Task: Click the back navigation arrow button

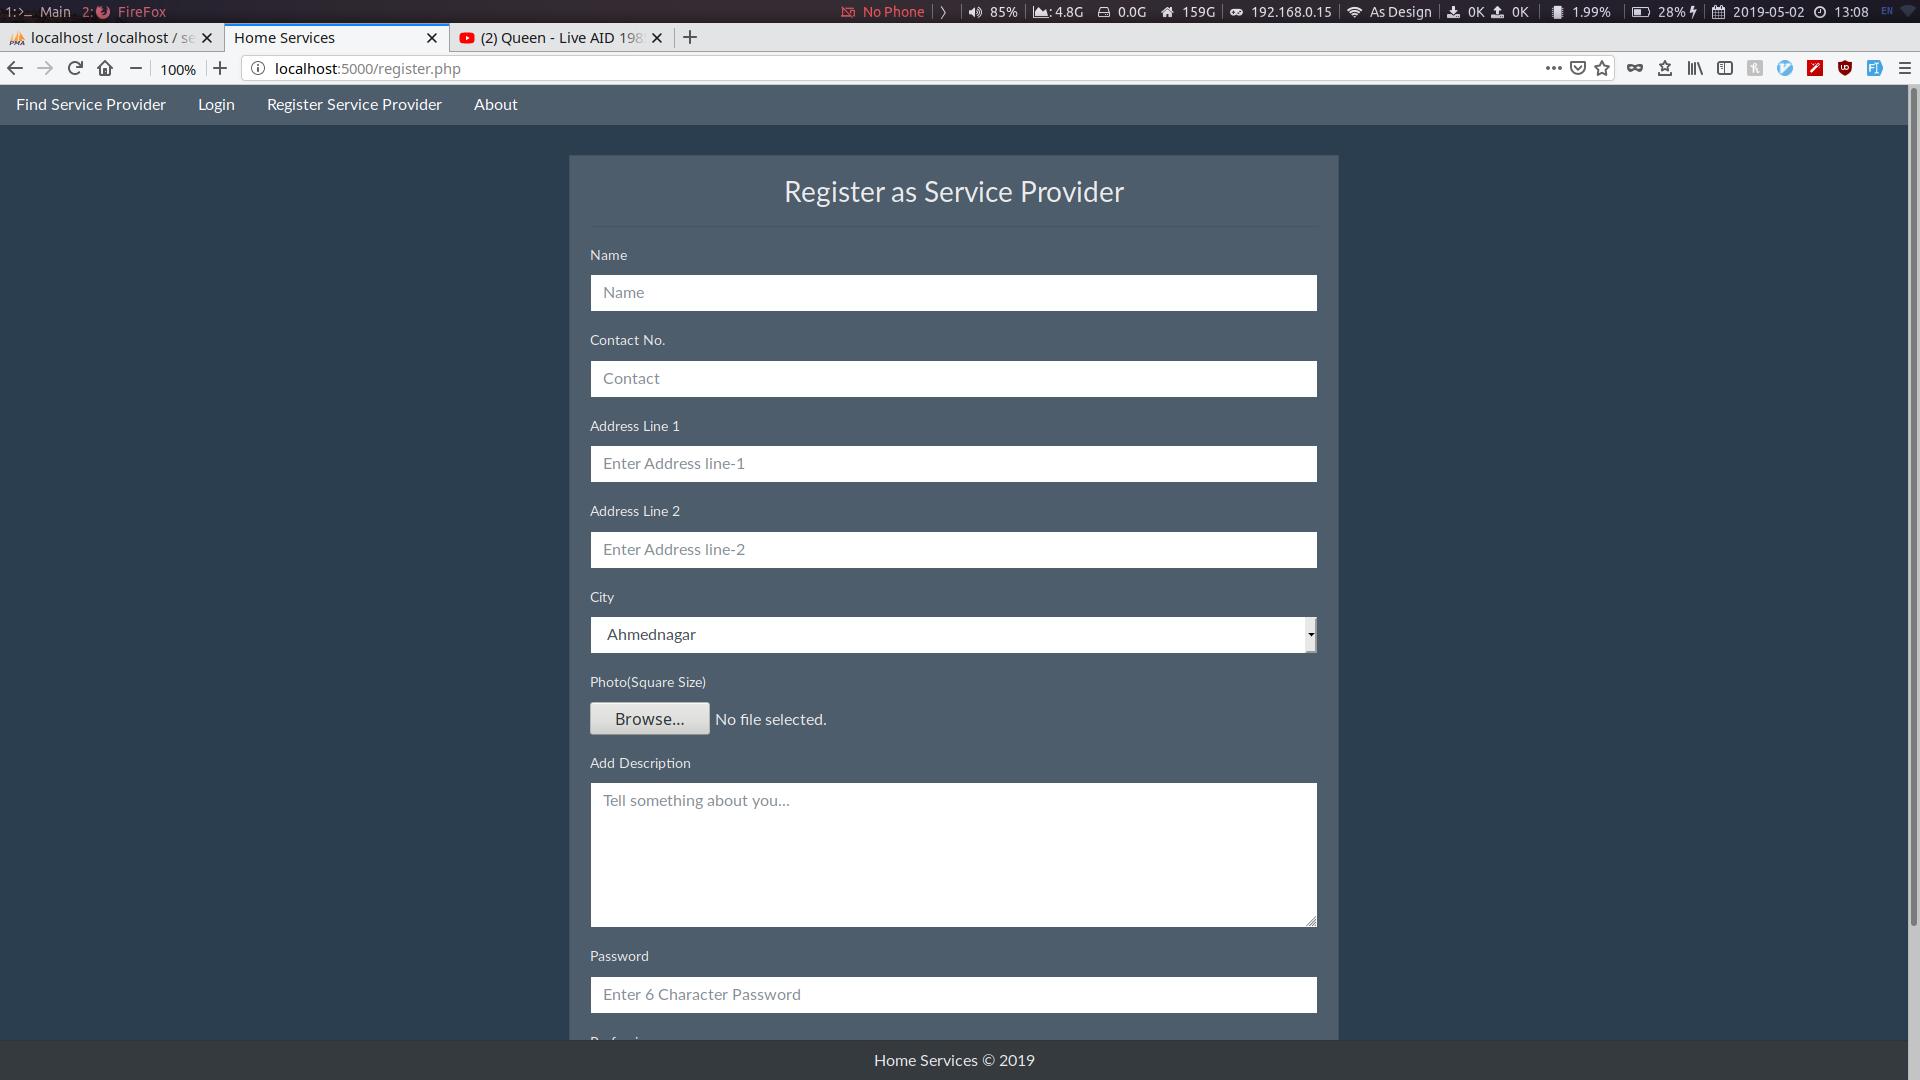Action: pyautogui.click(x=16, y=69)
